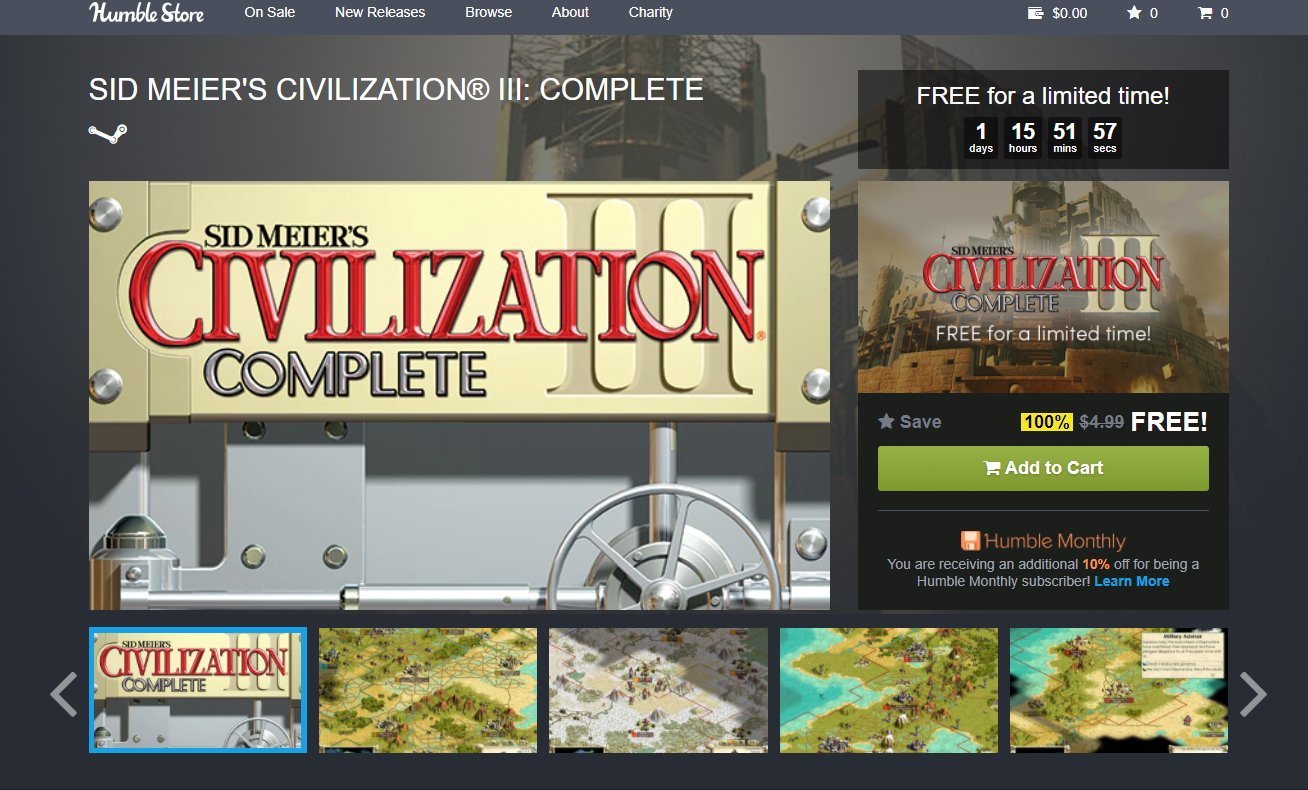
Task: Open the New Releases menu item
Action: click(380, 13)
